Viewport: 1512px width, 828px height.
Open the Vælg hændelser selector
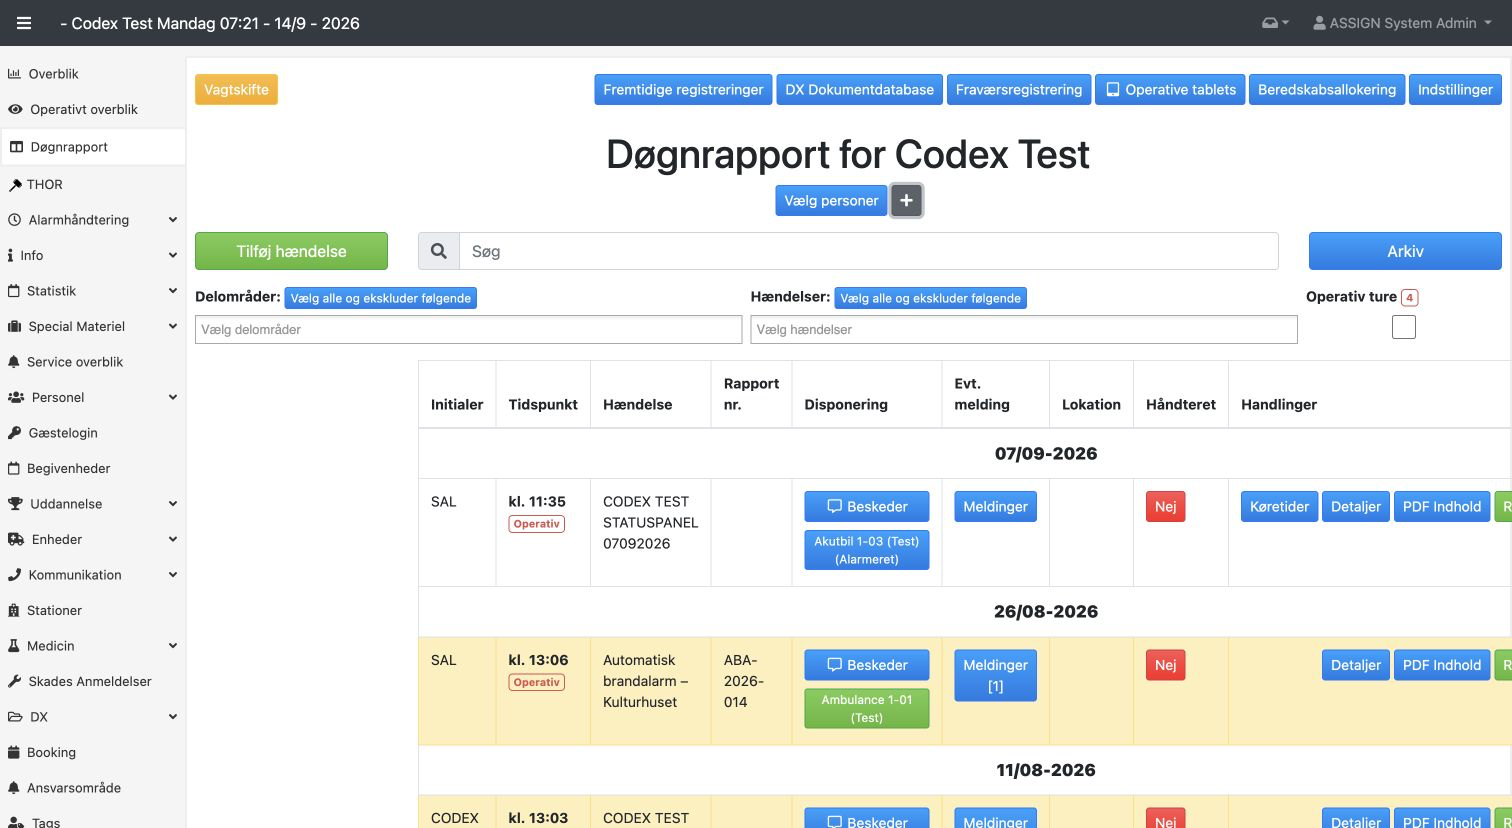[x=1024, y=330]
